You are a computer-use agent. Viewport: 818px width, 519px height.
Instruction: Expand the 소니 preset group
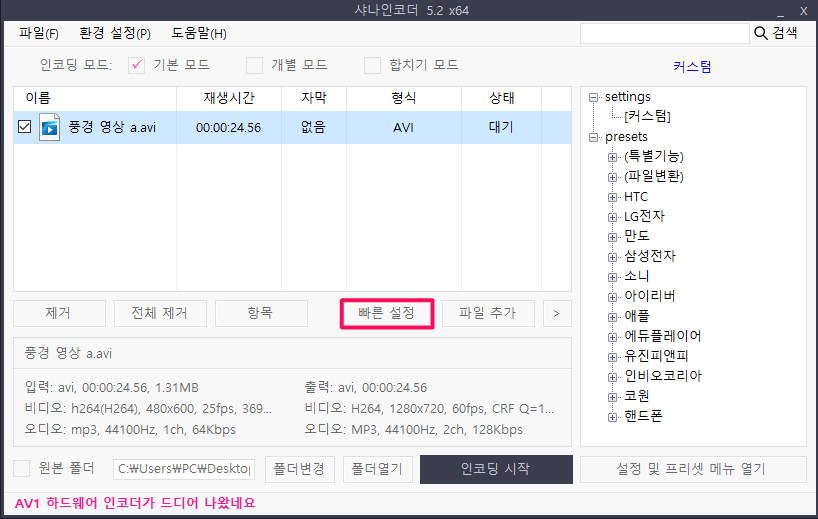pyautogui.click(x=612, y=277)
